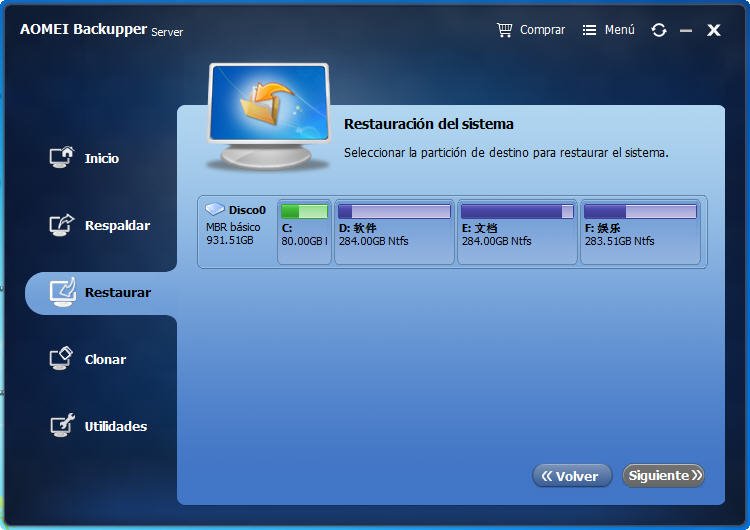The height and width of the screenshot is (530, 750).
Task: Click the Comprar shopping cart icon
Action: pos(504,30)
